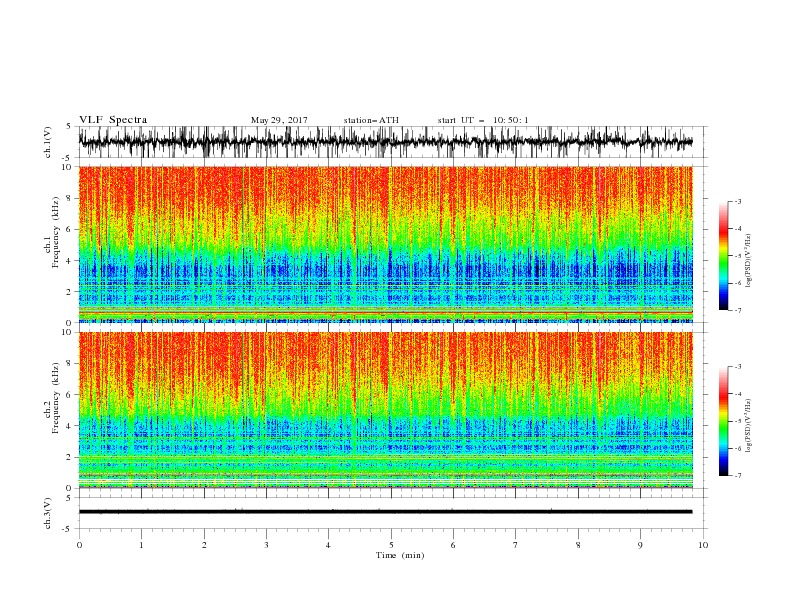Click the 'VLF Spectra' title text

click(113, 120)
